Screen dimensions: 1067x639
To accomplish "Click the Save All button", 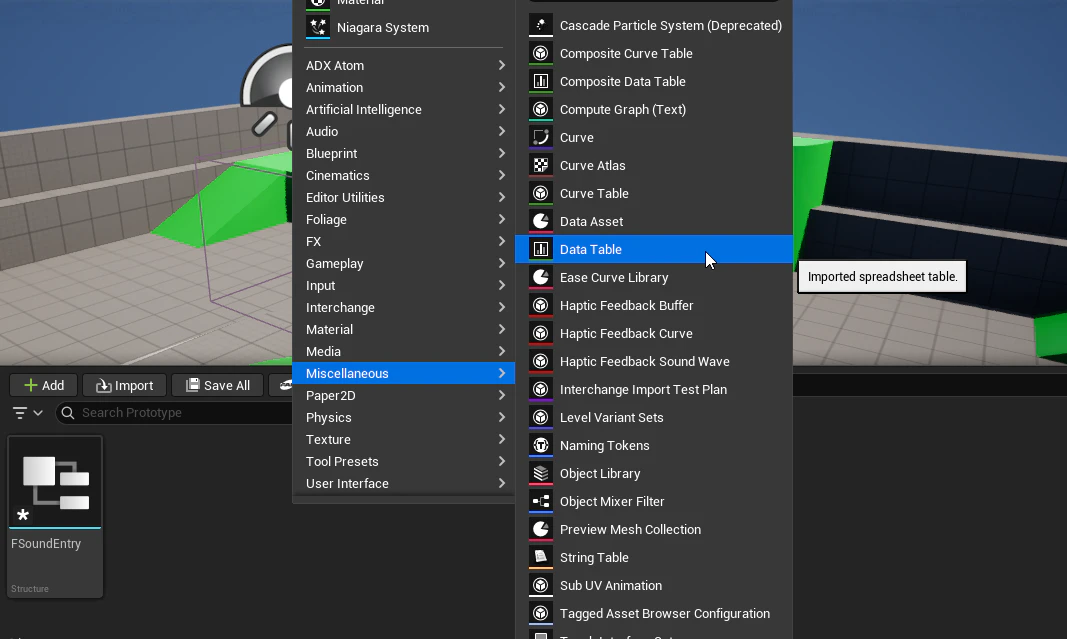I will 218,385.
